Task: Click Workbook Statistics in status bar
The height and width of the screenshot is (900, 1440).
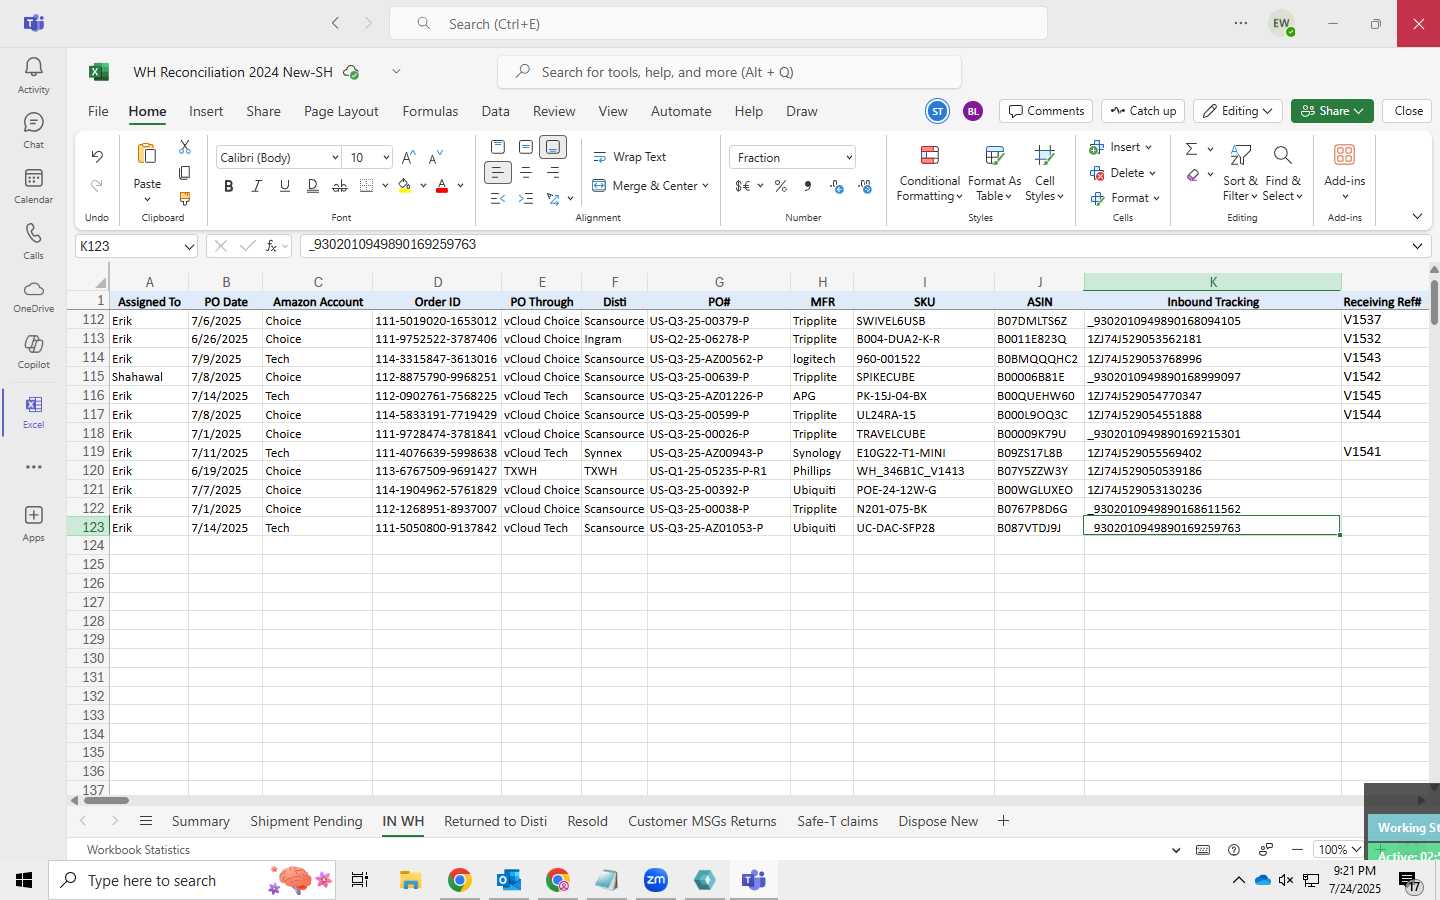Action: (138, 850)
